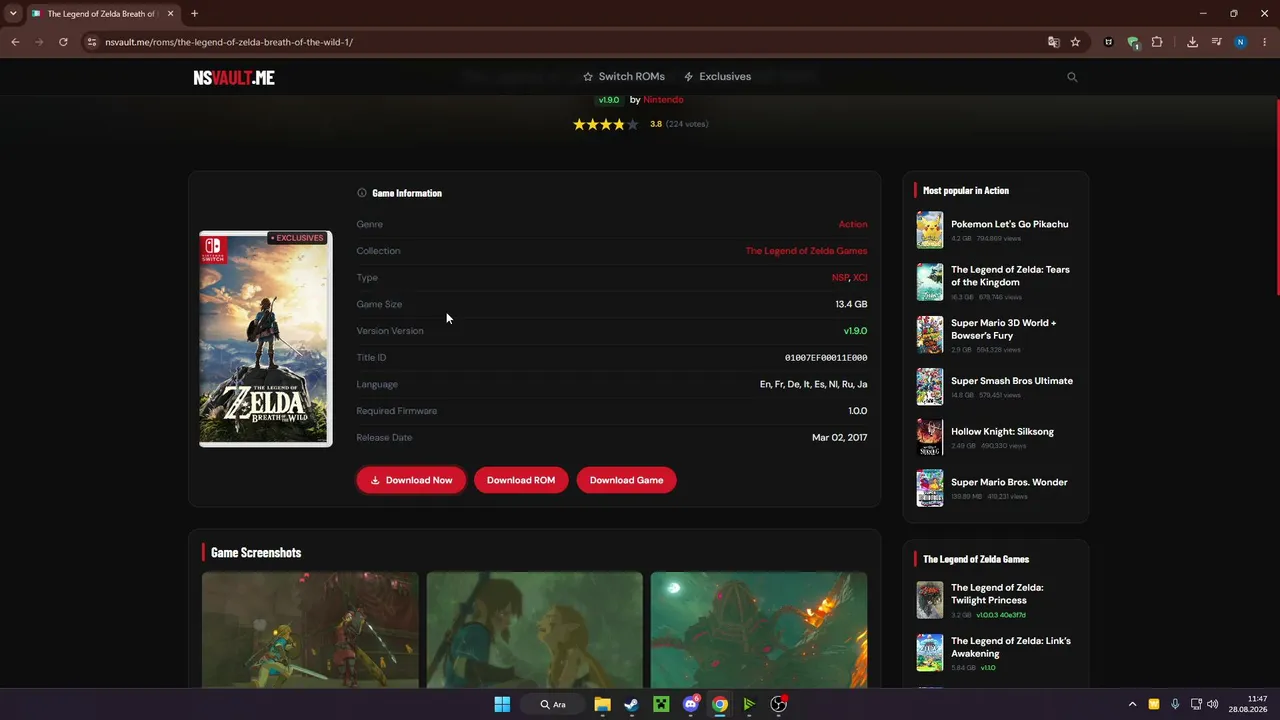Rate the game using the star rating
Viewport: 1280px width, 720px height.
[x=605, y=124]
